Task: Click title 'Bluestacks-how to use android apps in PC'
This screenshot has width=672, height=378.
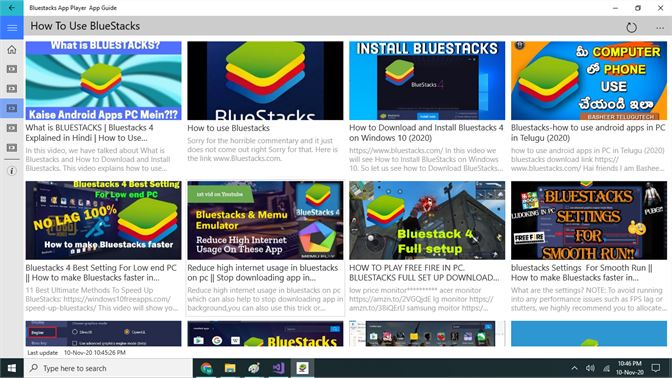Action: (588, 133)
